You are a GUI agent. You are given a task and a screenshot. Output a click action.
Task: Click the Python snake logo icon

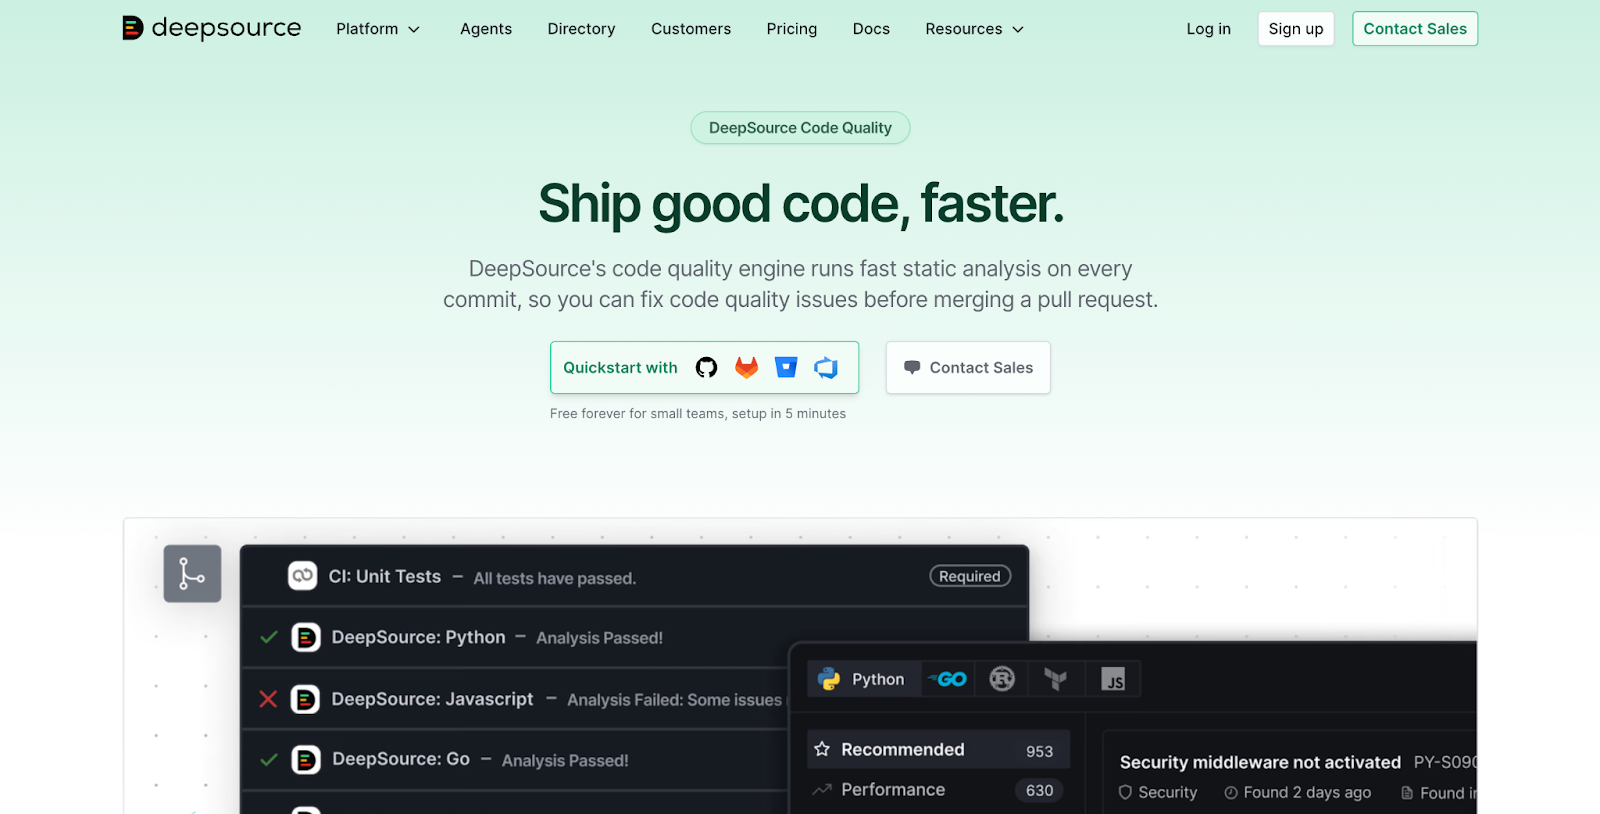pos(829,679)
